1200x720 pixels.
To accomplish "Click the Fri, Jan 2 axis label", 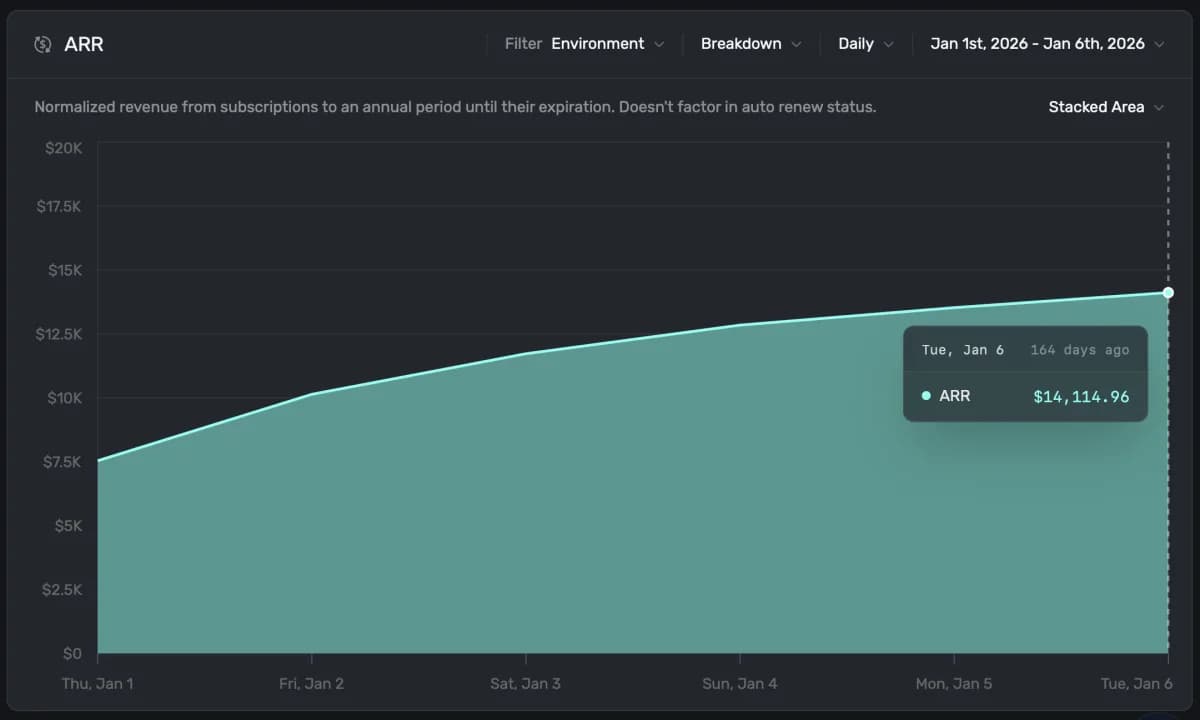I will click(312, 684).
